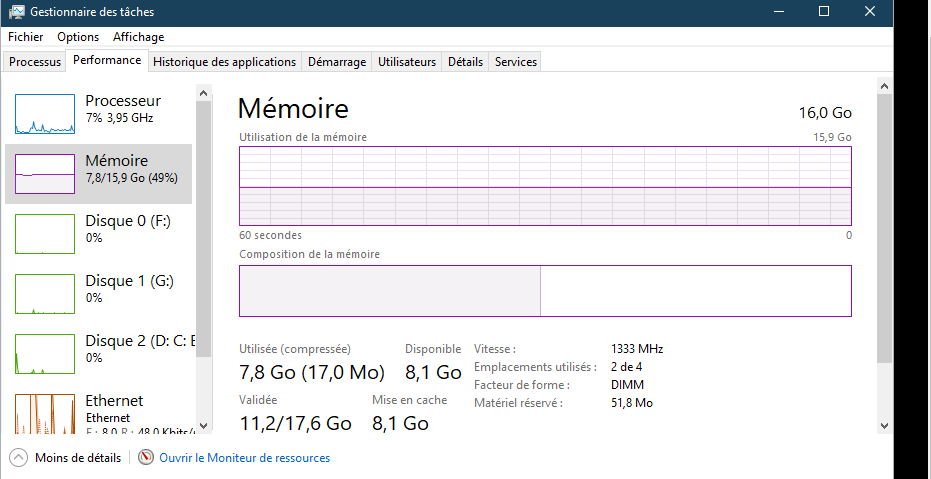Open the Affichage menu
Screen dimensions: 931x479
click(138, 37)
